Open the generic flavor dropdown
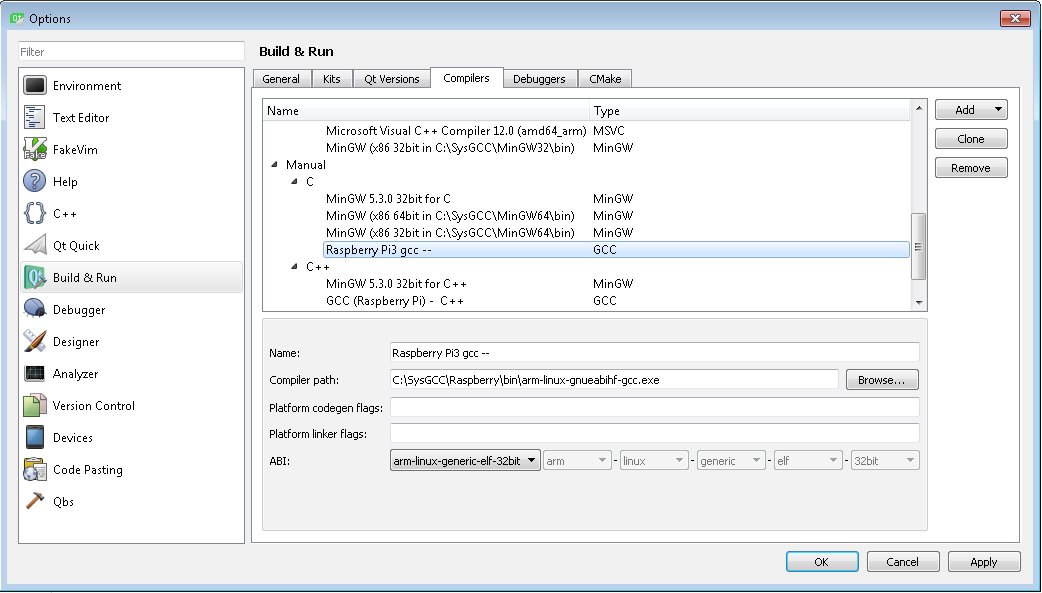The height and width of the screenshot is (593, 1042). point(731,460)
